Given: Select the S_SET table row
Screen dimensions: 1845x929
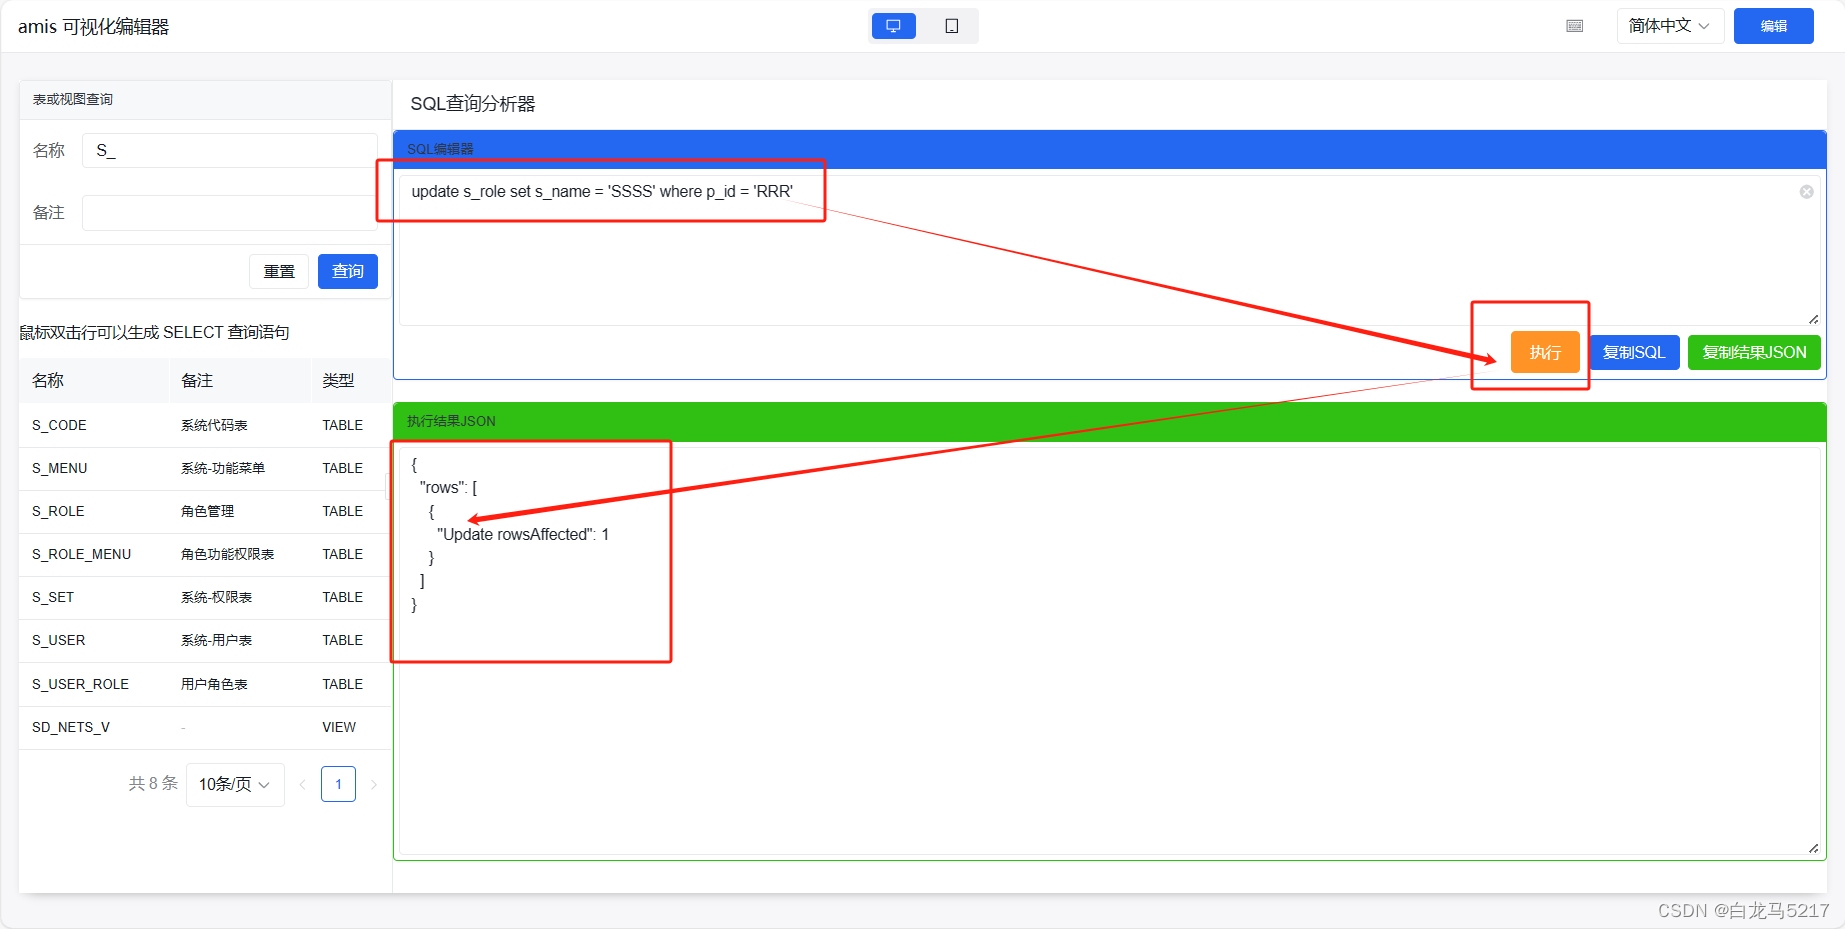Looking at the screenshot, I should (x=205, y=597).
